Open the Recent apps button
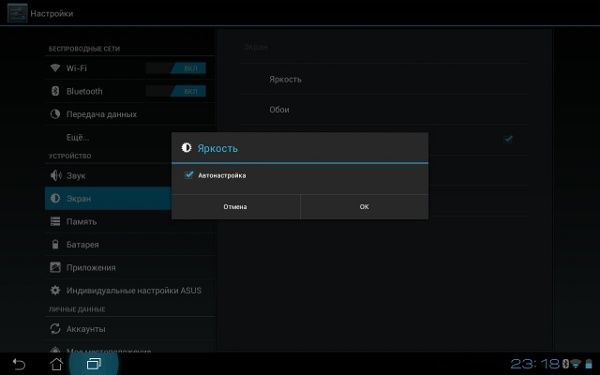600x375 pixels. [94, 364]
